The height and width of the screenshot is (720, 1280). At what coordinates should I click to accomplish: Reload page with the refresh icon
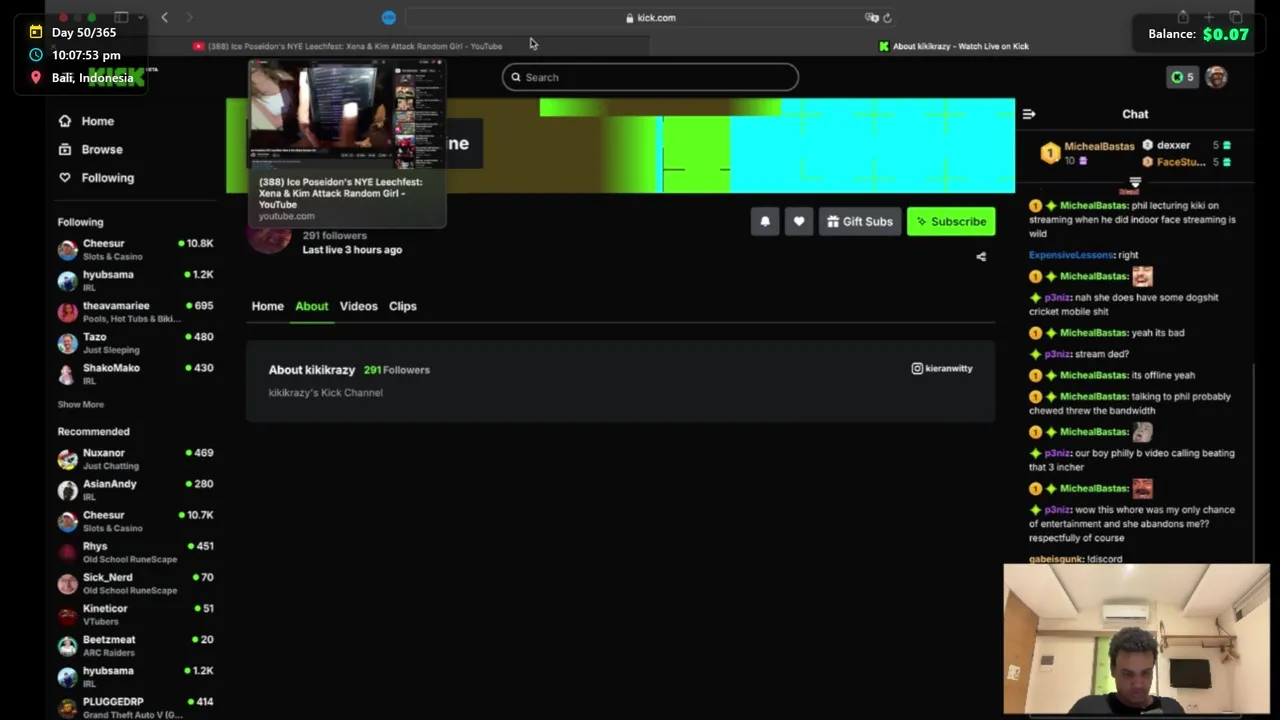[x=887, y=17]
